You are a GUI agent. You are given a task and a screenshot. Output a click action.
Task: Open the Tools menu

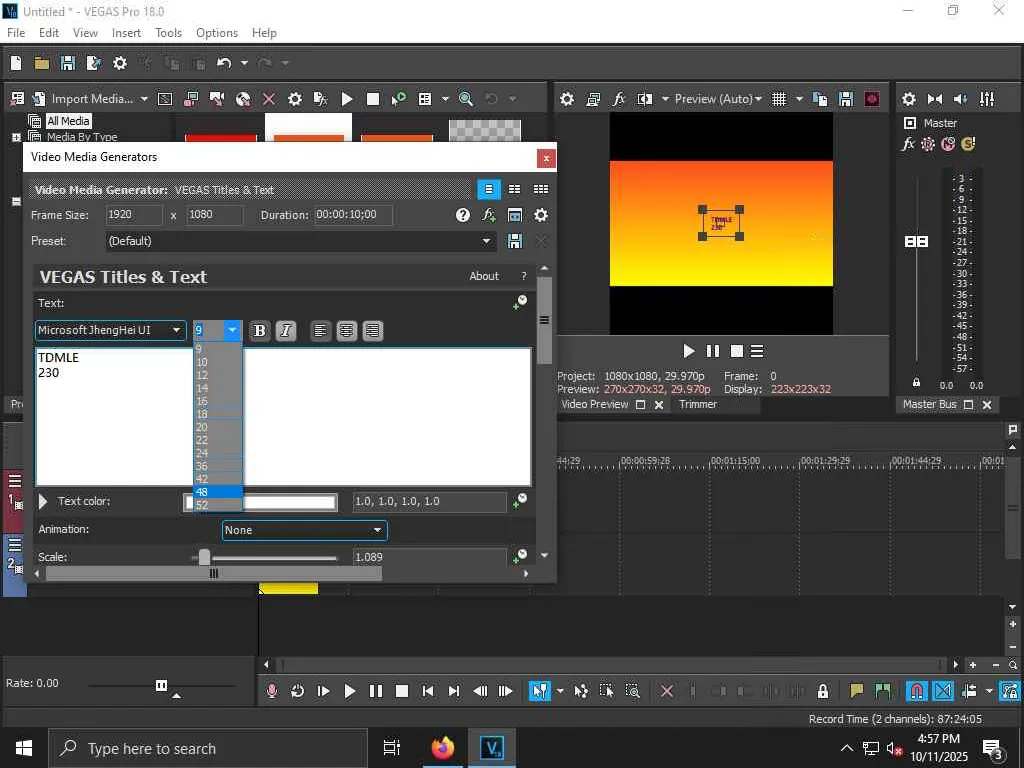[168, 33]
